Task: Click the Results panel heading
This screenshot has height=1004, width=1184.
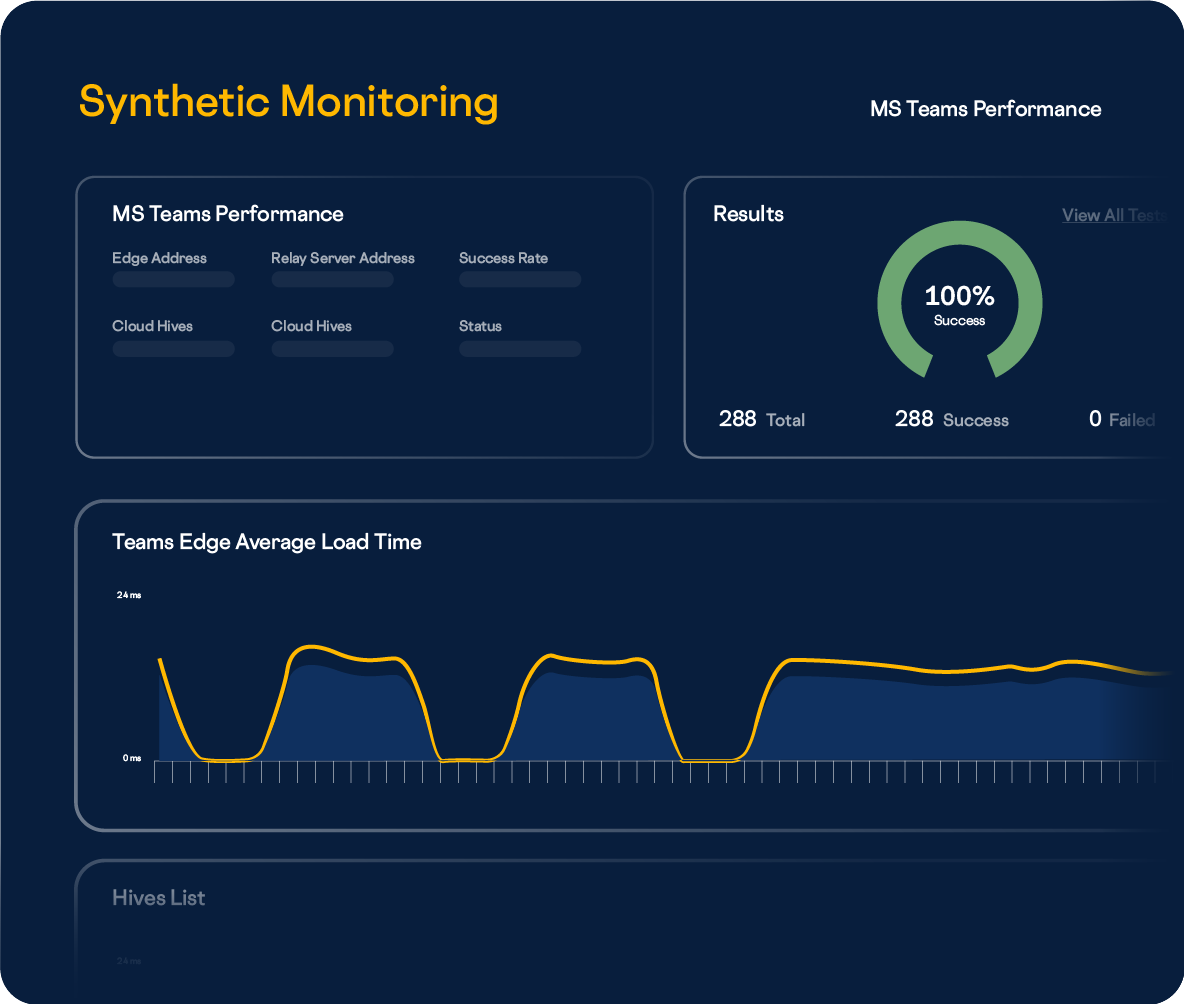Action: pos(748,214)
